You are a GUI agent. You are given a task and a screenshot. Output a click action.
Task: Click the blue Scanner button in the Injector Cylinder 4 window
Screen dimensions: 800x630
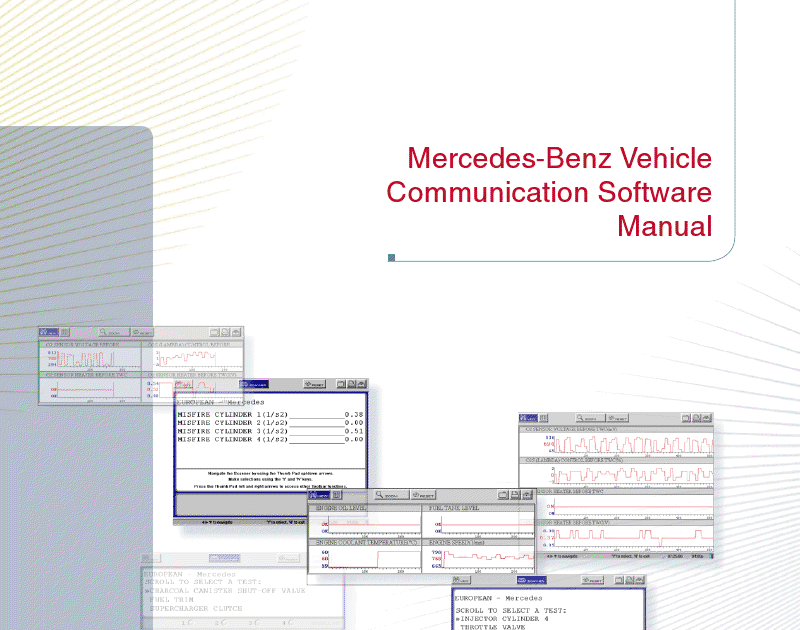click(531, 580)
